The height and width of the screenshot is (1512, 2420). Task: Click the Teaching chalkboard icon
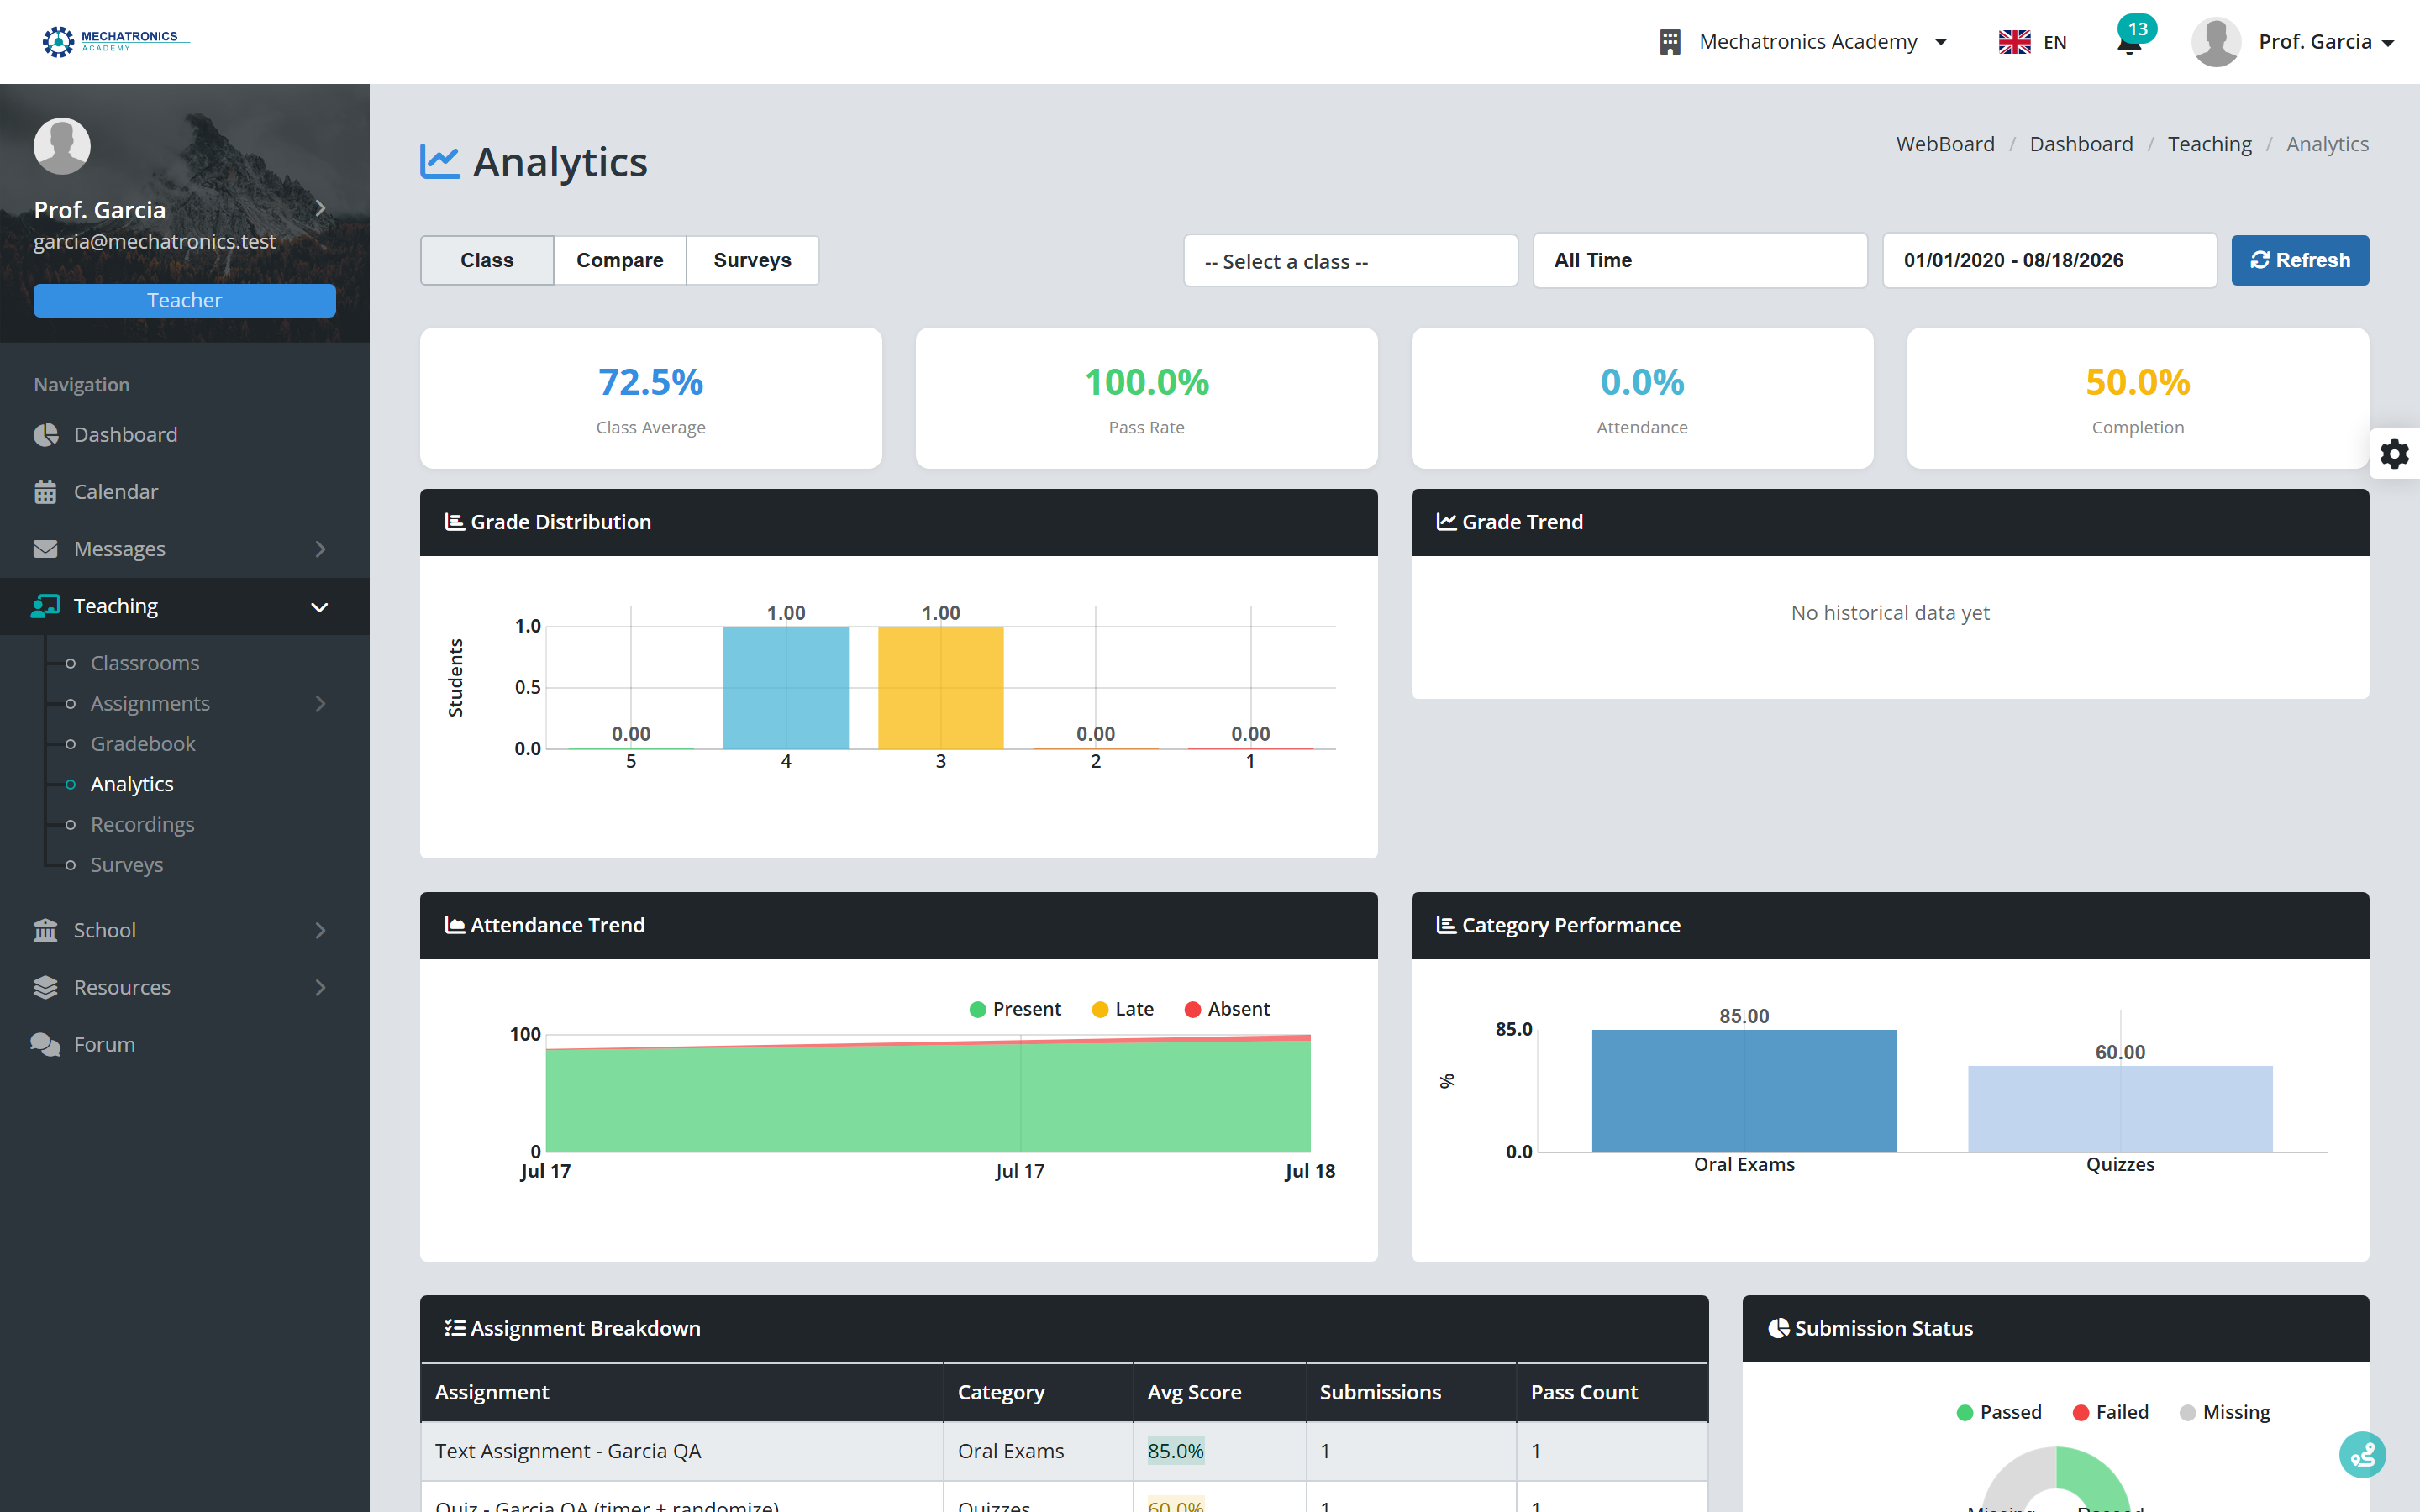coord(46,606)
